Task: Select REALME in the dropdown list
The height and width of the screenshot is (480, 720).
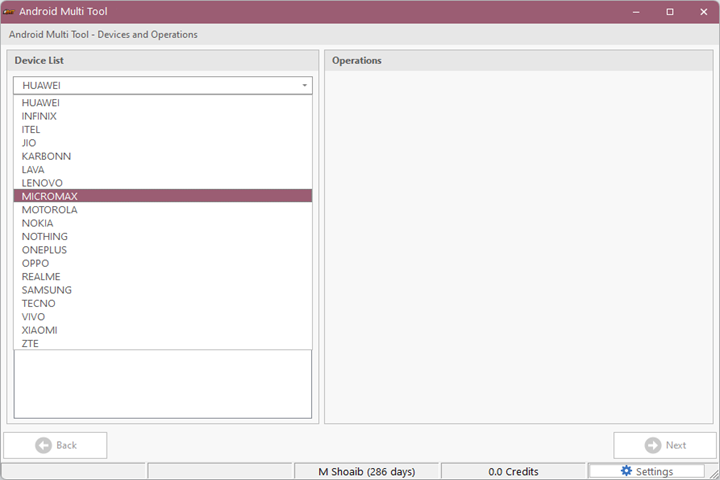Action: click(41, 277)
